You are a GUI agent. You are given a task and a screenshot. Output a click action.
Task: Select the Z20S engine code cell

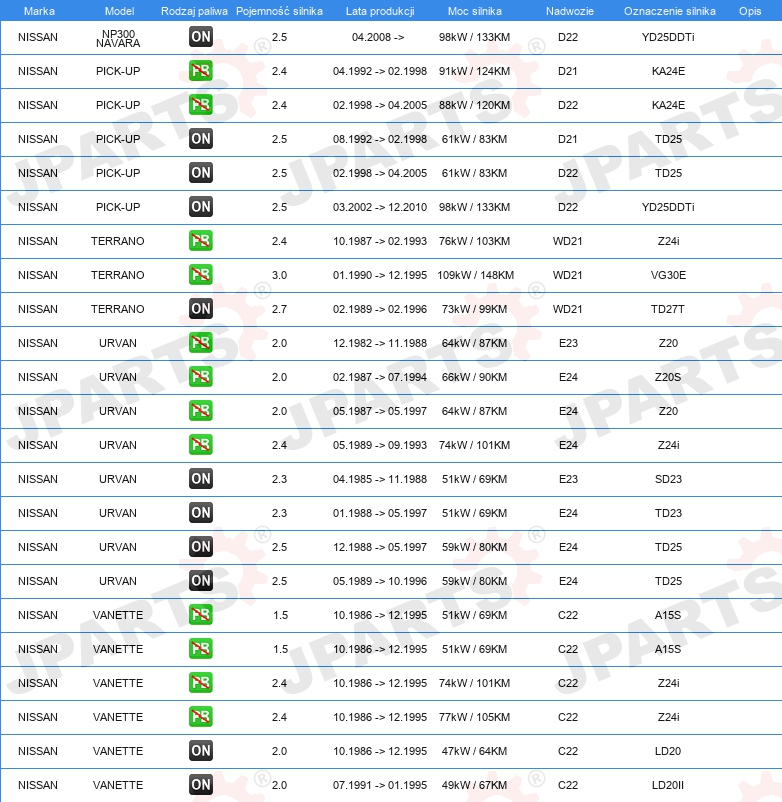tap(668, 377)
